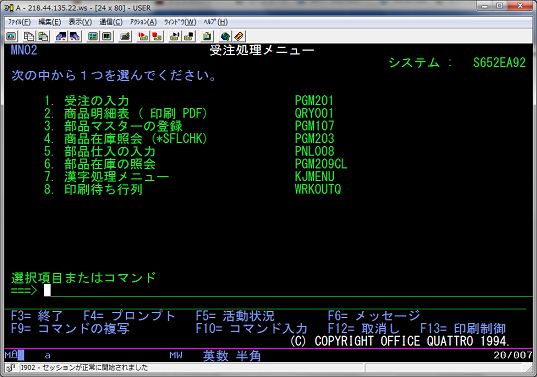Screen dimensions: 537x377
Task: Start macro recording with red arrow icon
Action: tap(143, 36)
